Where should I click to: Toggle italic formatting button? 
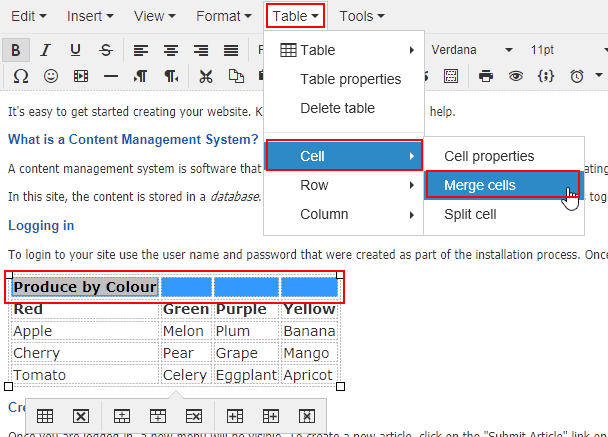click(x=46, y=50)
